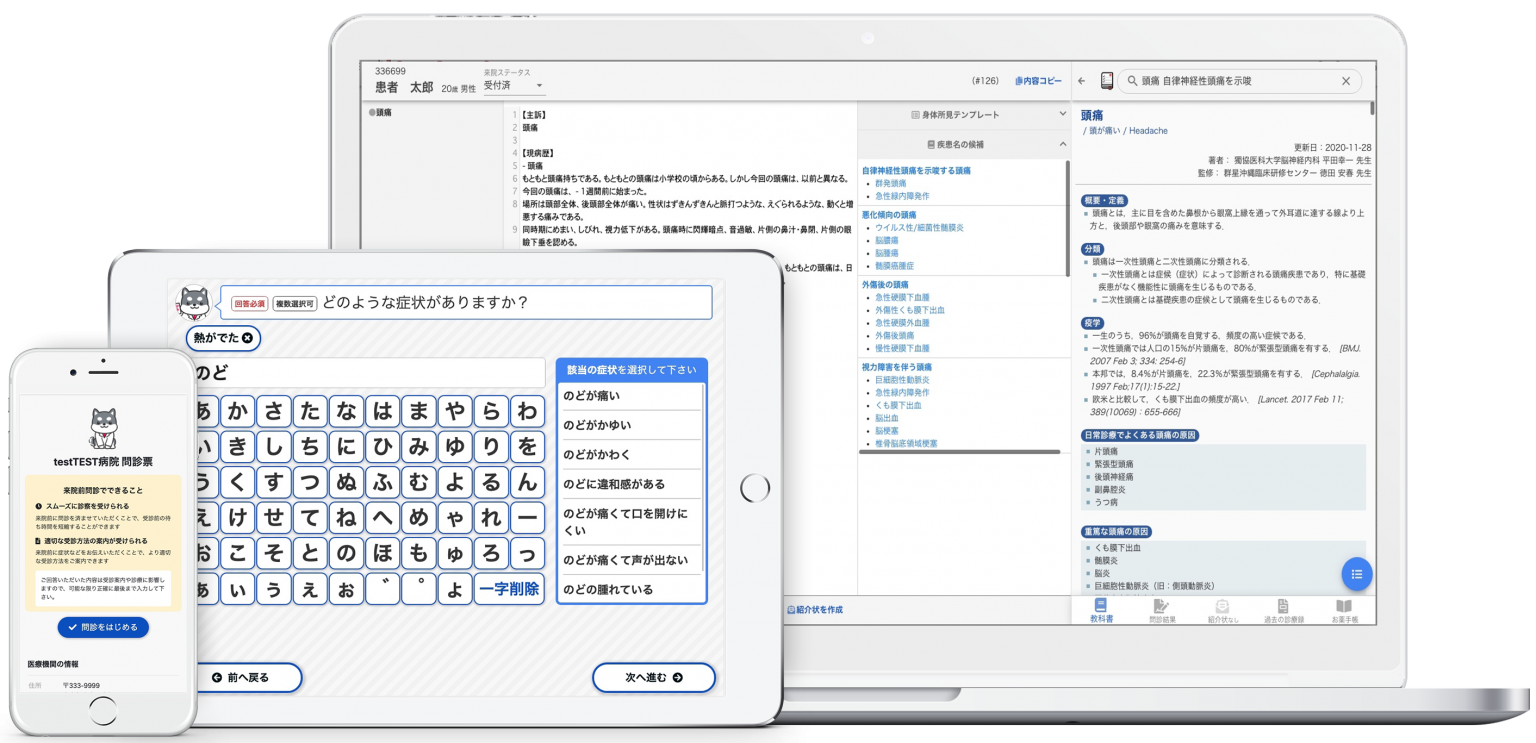The height and width of the screenshot is (743, 1536).
Task: Switch to the 教科書 tab
Action: tap(1101, 611)
